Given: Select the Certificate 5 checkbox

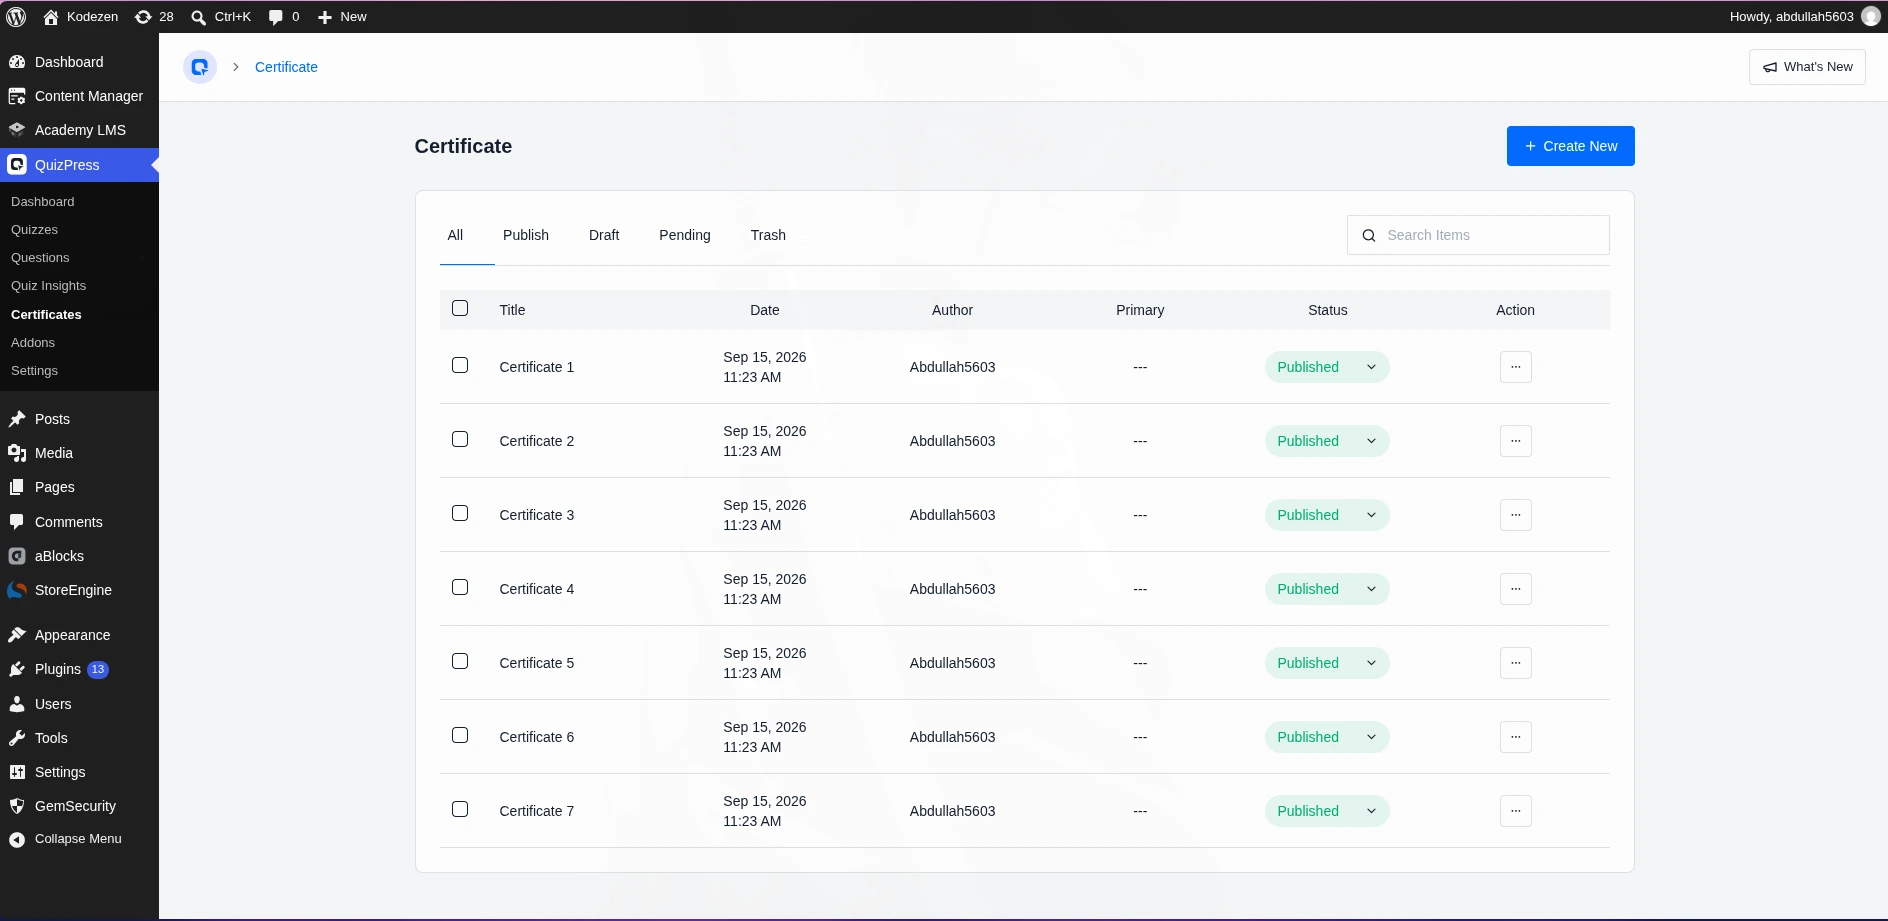Looking at the screenshot, I should click(x=460, y=661).
